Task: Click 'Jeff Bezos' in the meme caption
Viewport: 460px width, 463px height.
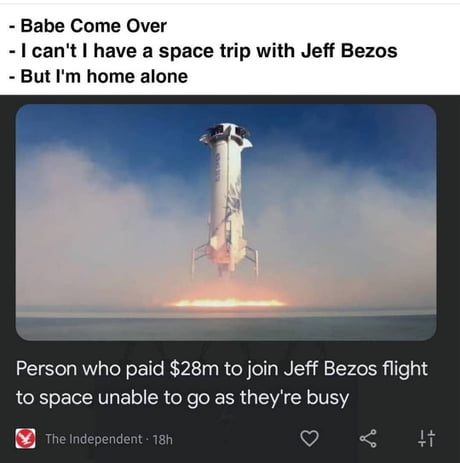Action: (349, 51)
